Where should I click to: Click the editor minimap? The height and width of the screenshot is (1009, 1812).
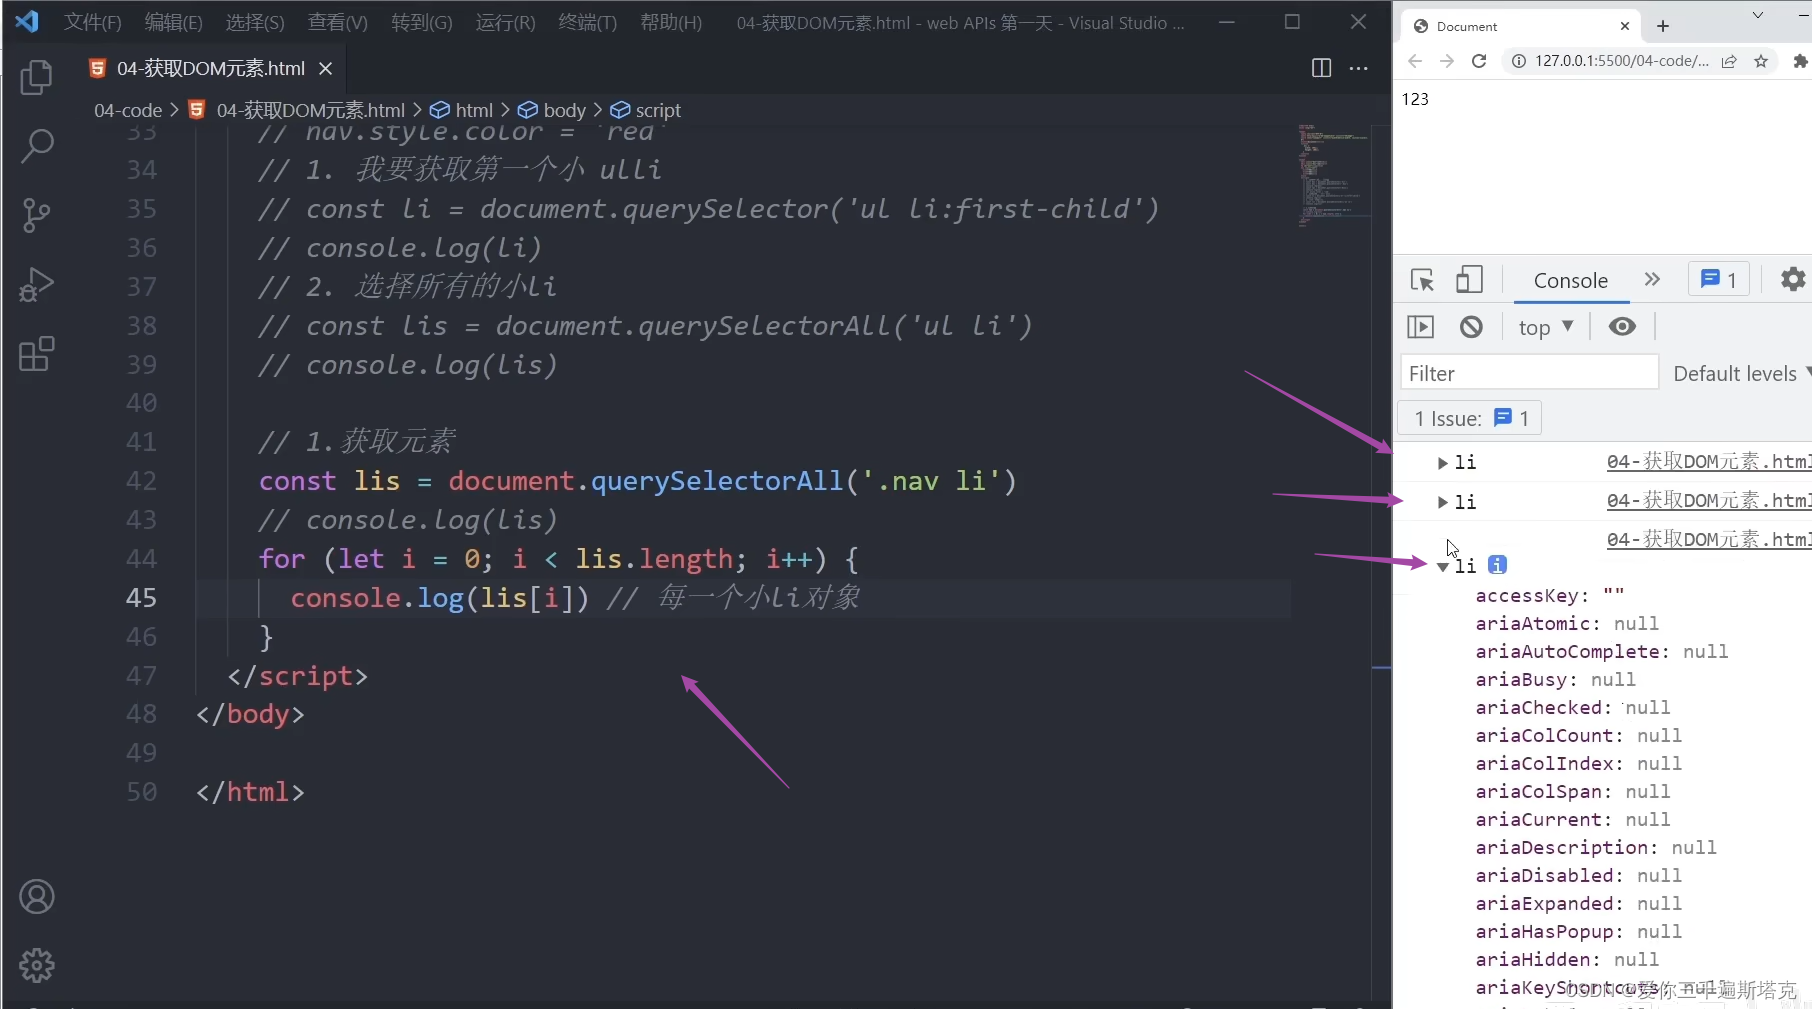[1333, 175]
